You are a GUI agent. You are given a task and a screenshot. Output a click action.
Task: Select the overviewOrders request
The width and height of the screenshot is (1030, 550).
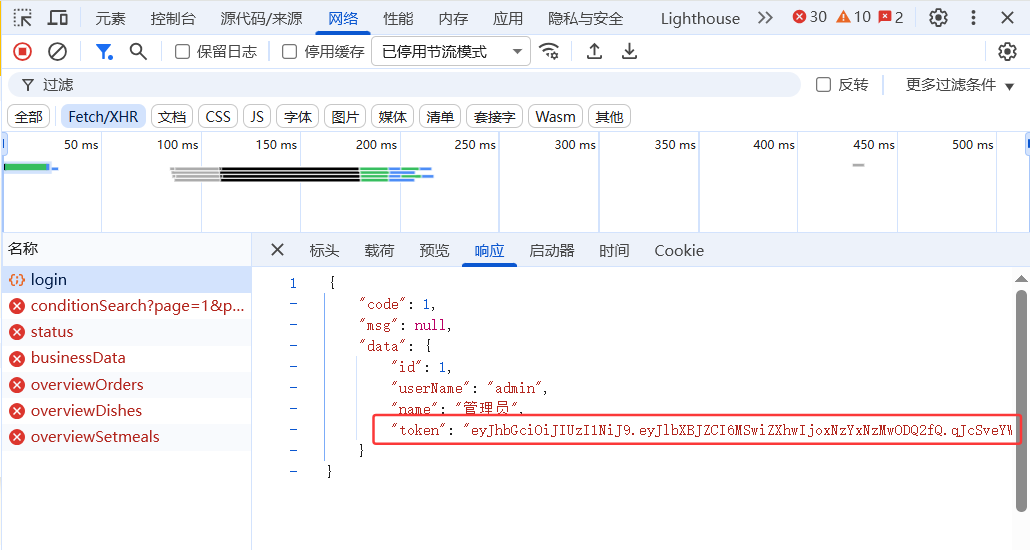[127, 384]
